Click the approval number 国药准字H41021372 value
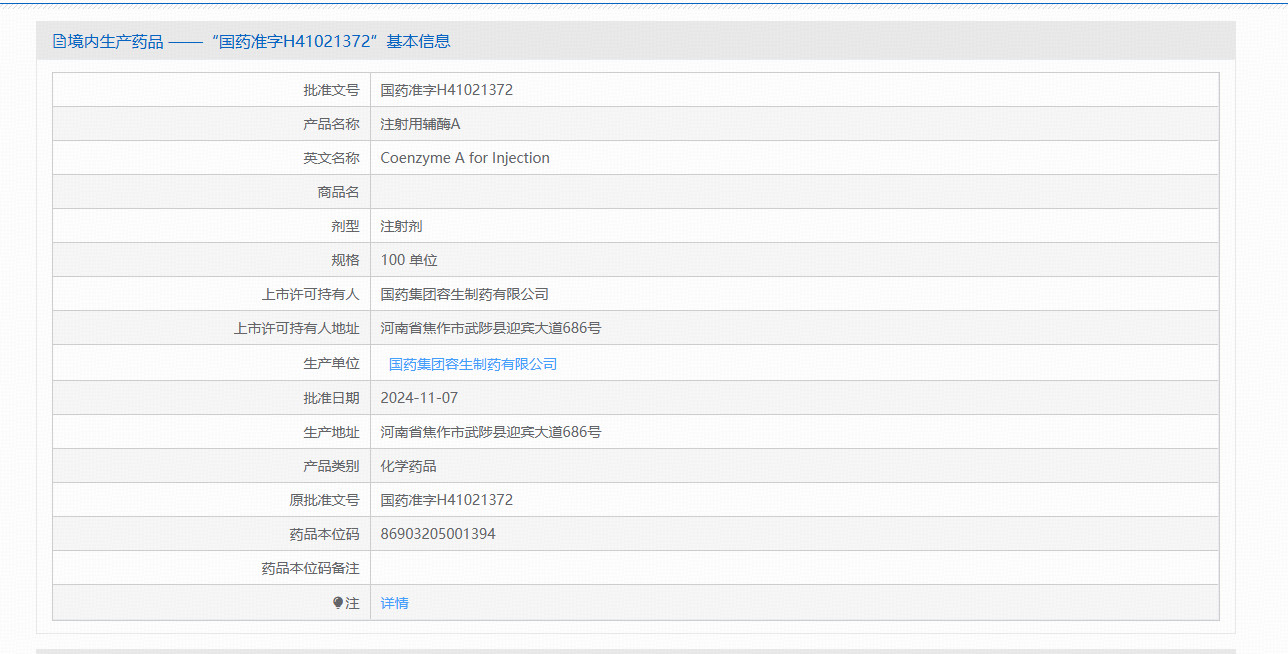The width and height of the screenshot is (1288, 654). tap(446, 89)
